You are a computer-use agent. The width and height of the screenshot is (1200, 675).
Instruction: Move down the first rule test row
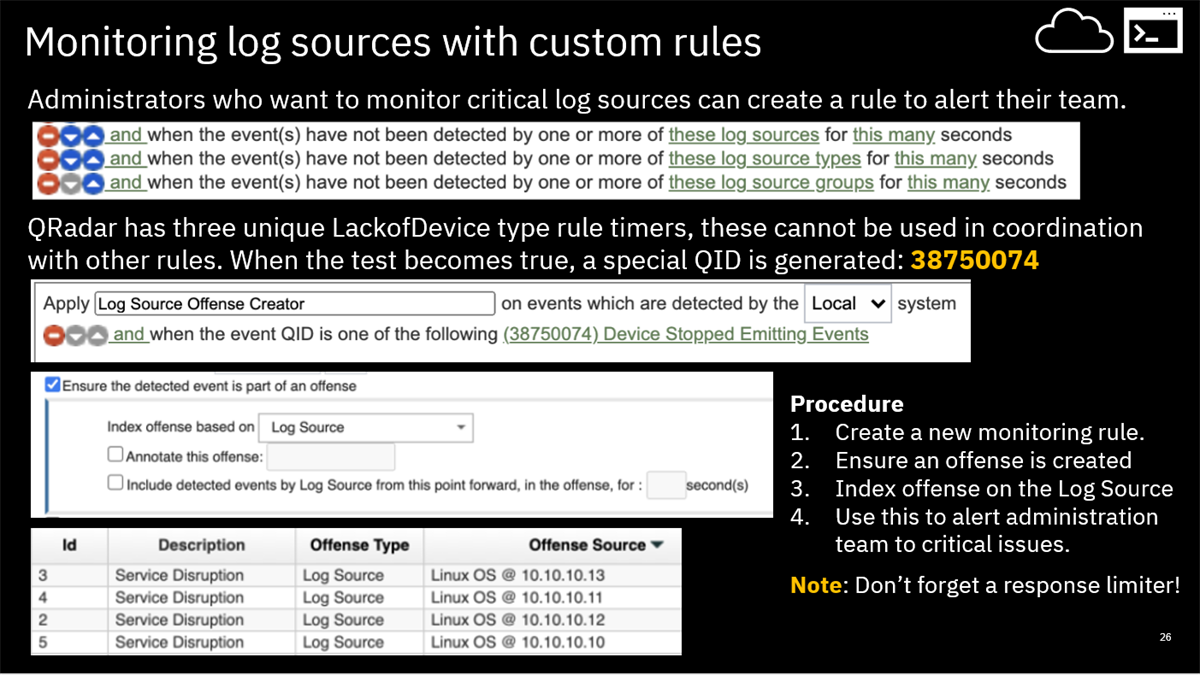(x=72, y=135)
